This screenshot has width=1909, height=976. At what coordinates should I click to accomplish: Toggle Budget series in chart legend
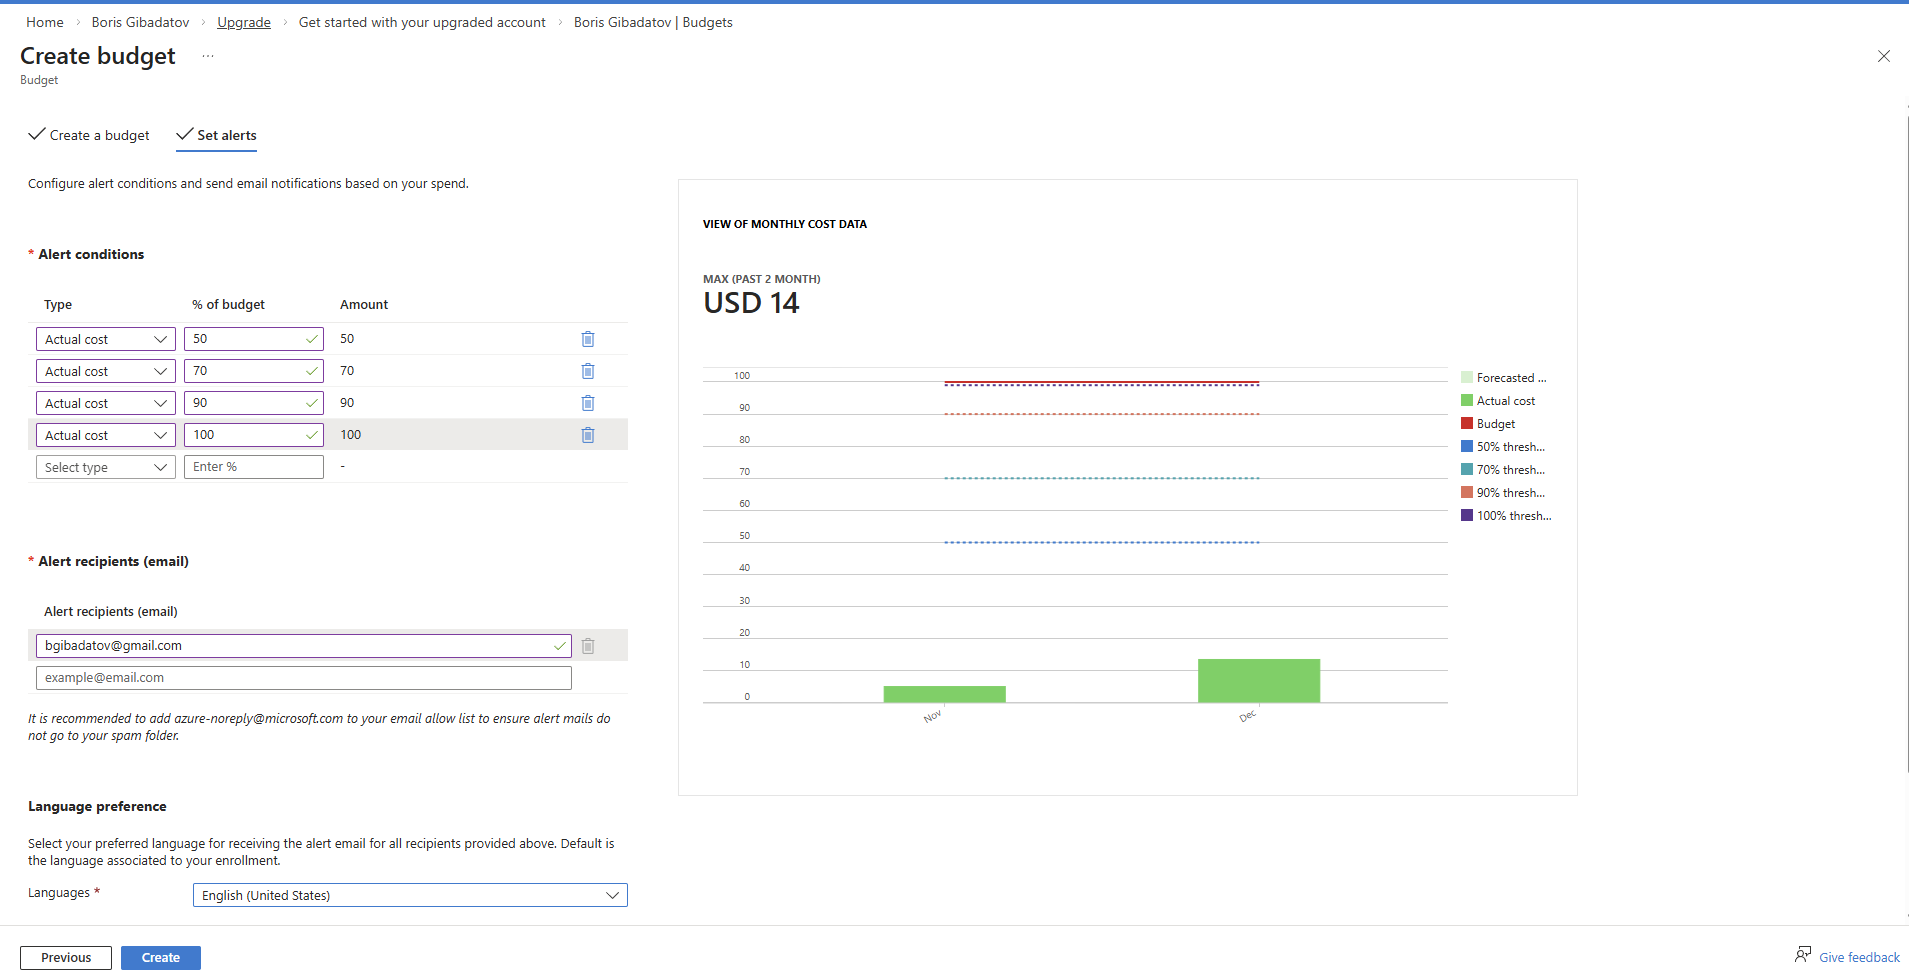(1488, 424)
